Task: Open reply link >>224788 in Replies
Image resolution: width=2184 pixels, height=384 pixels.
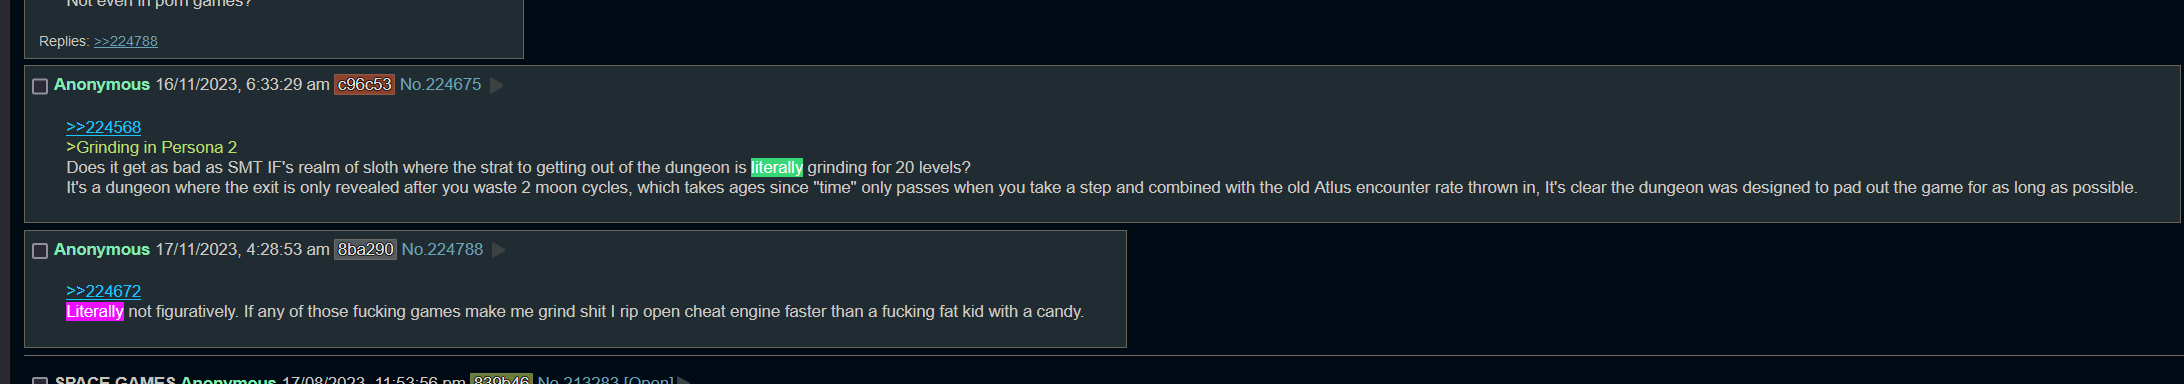Action: (125, 41)
